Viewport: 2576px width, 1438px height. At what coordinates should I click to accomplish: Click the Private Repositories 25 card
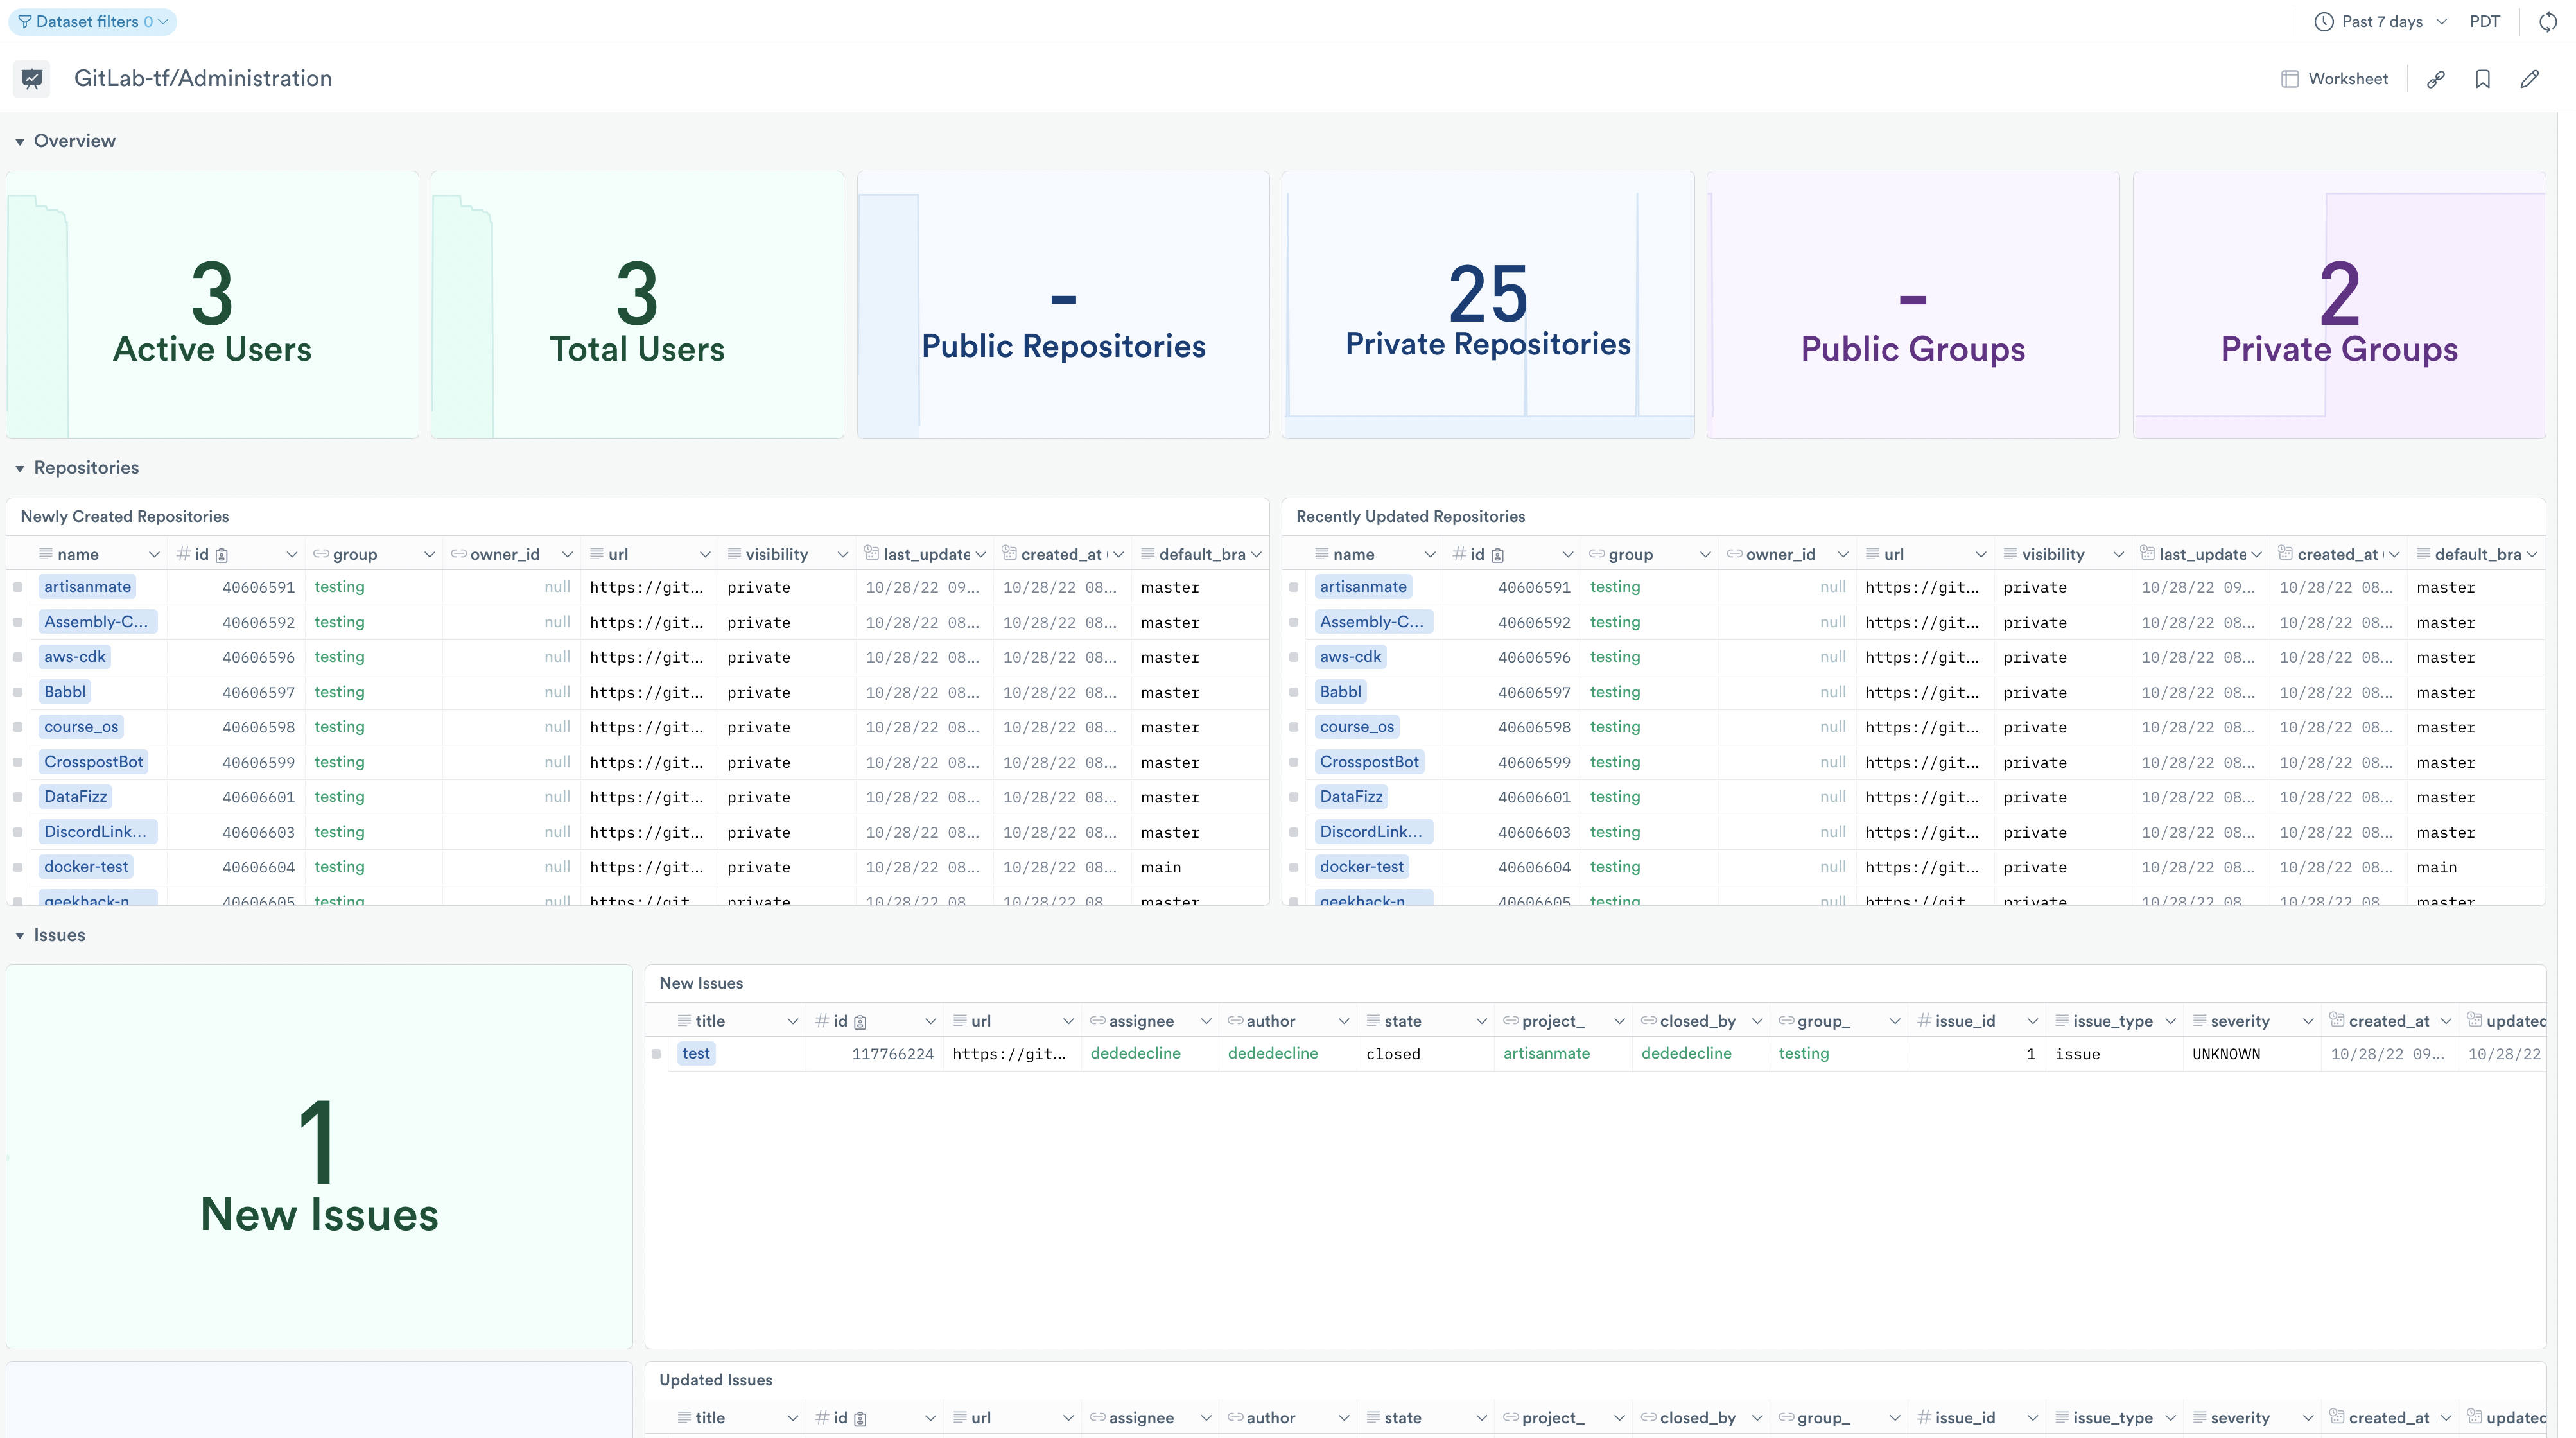pyautogui.click(x=1487, y=305)
